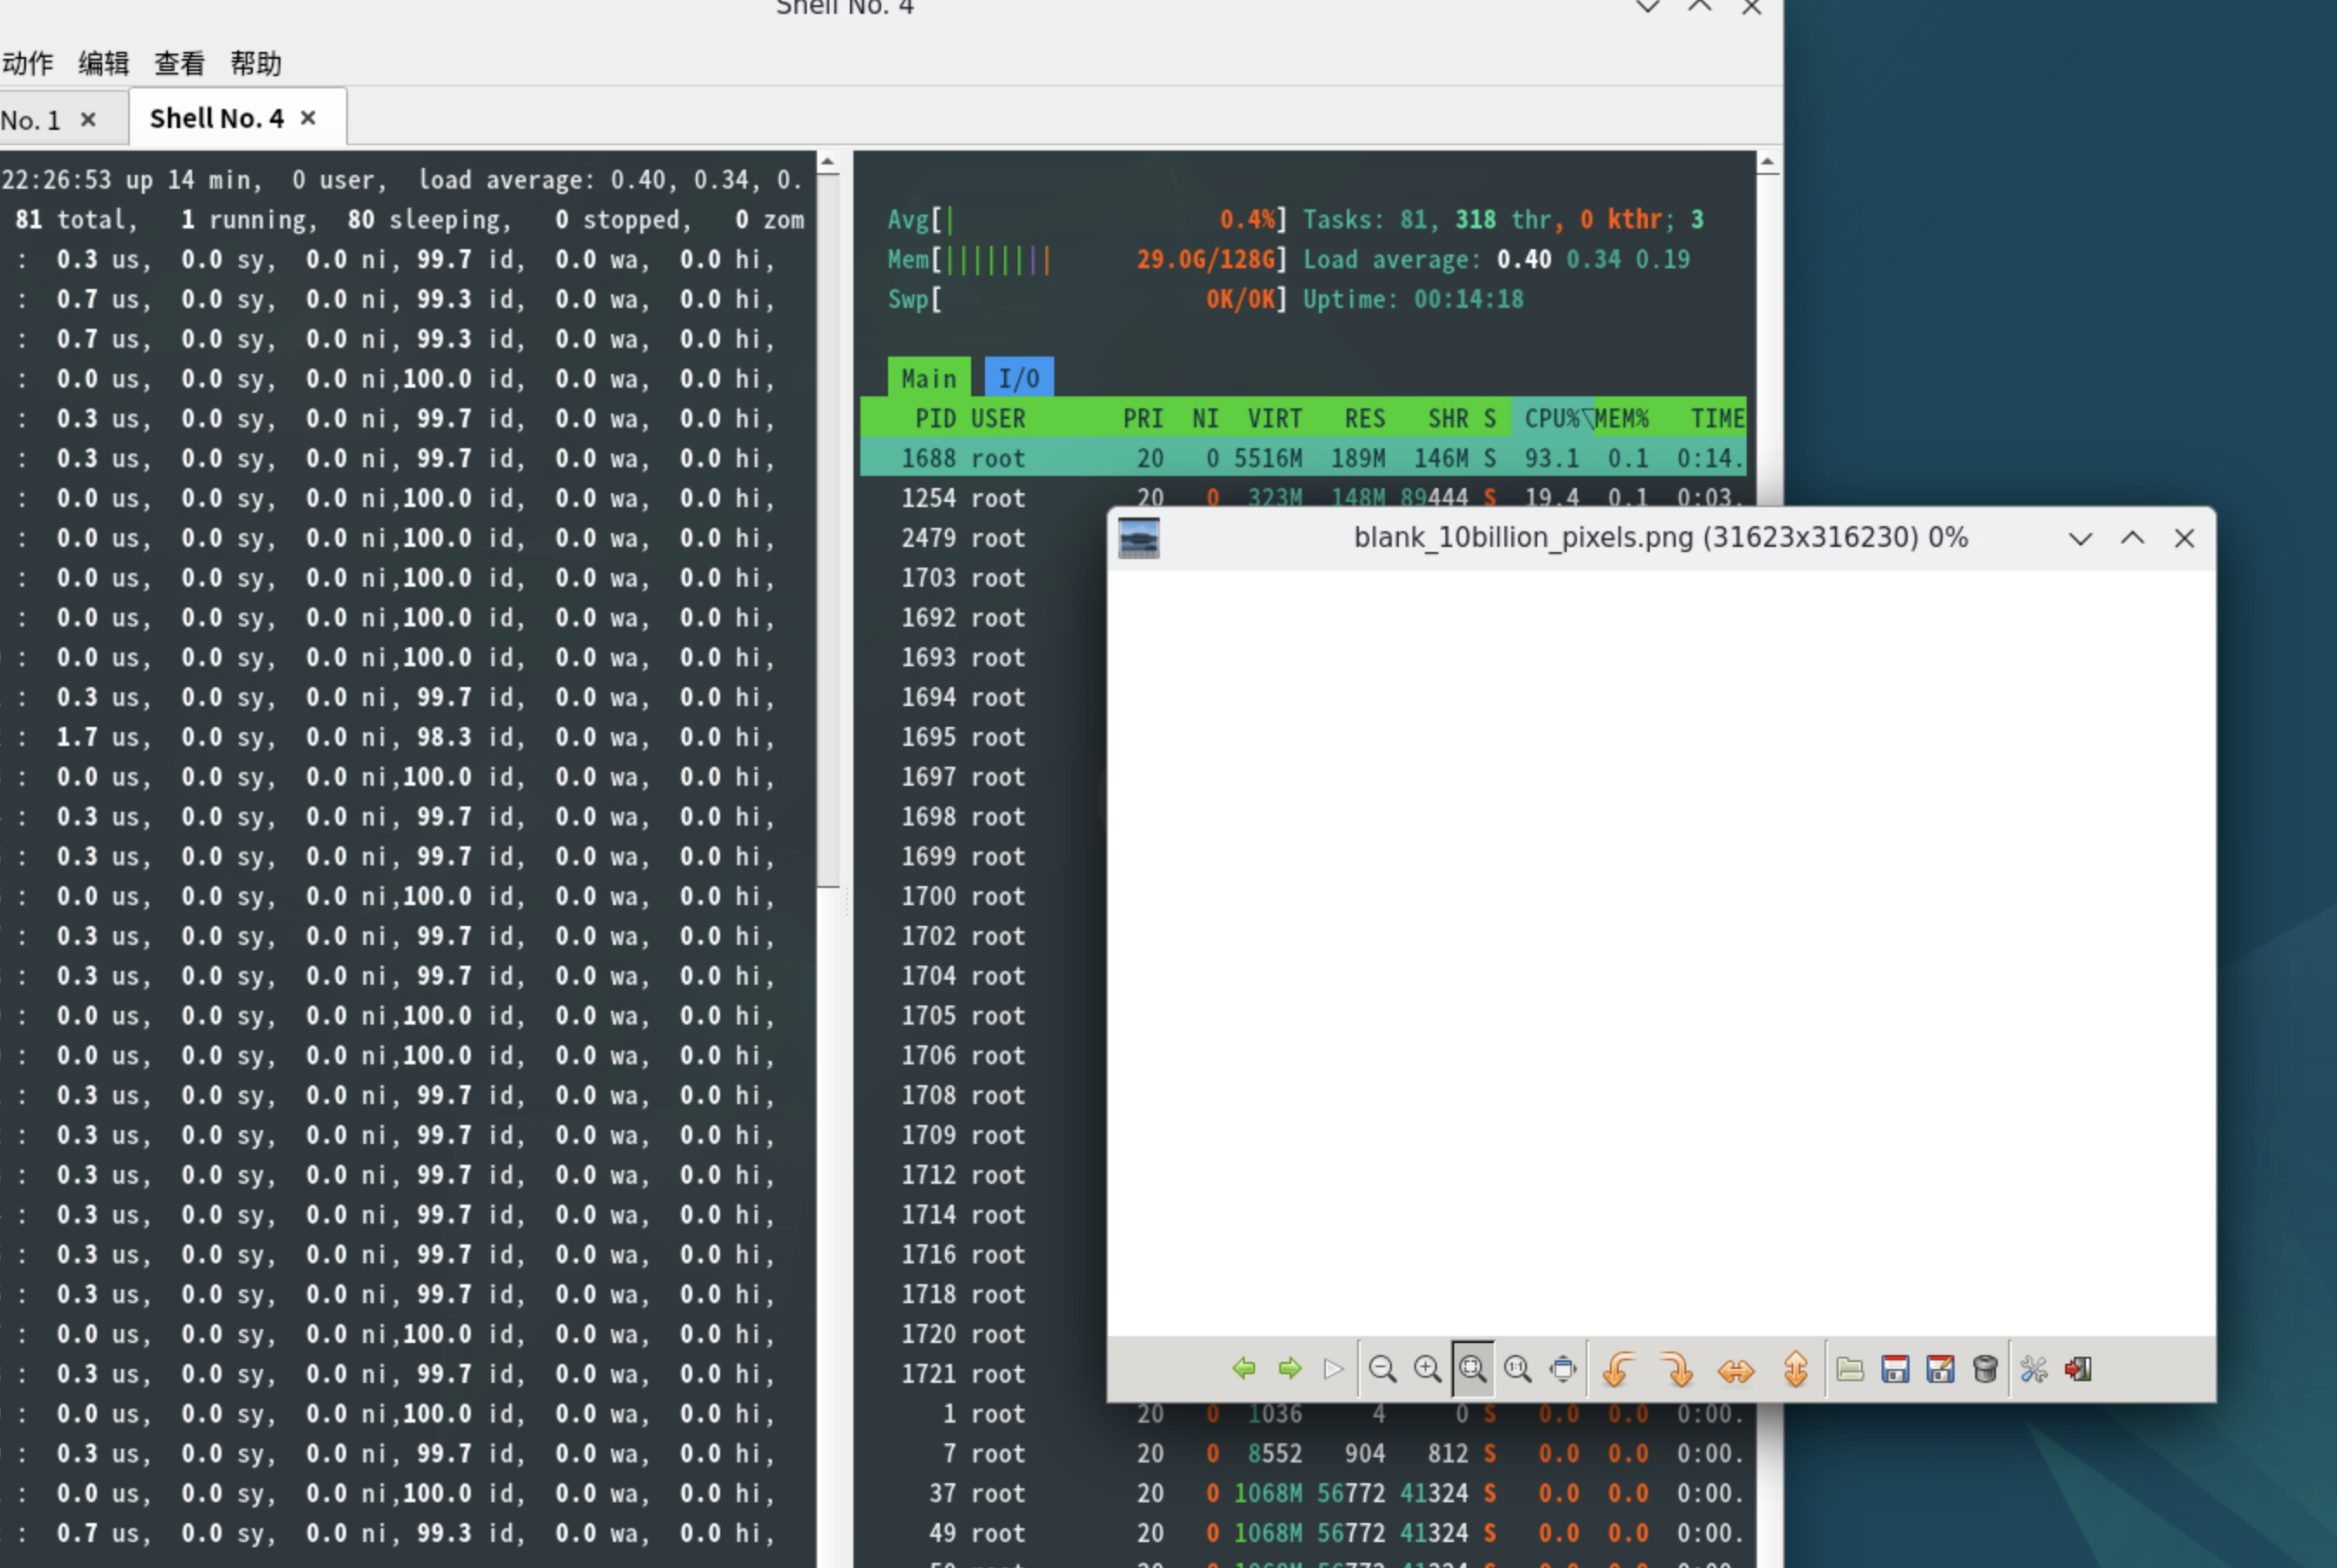
Task: Rotate image counterclockwise
Action: [x=1619, y=1368]
